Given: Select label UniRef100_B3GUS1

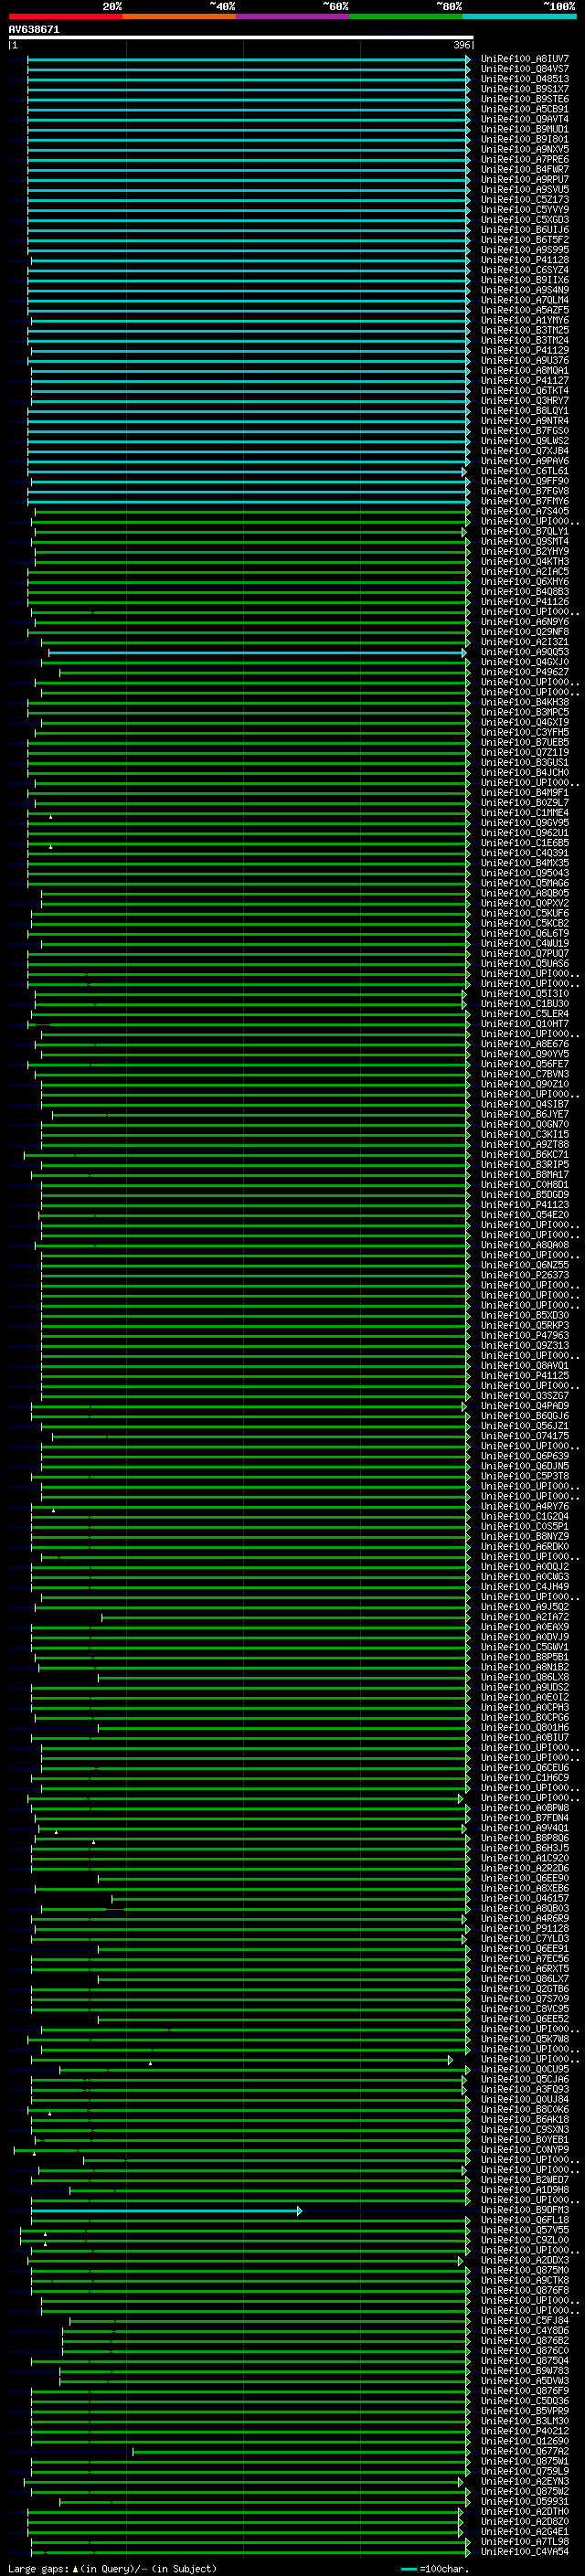Looking at the screenshot, I should (x=525, y=762).
